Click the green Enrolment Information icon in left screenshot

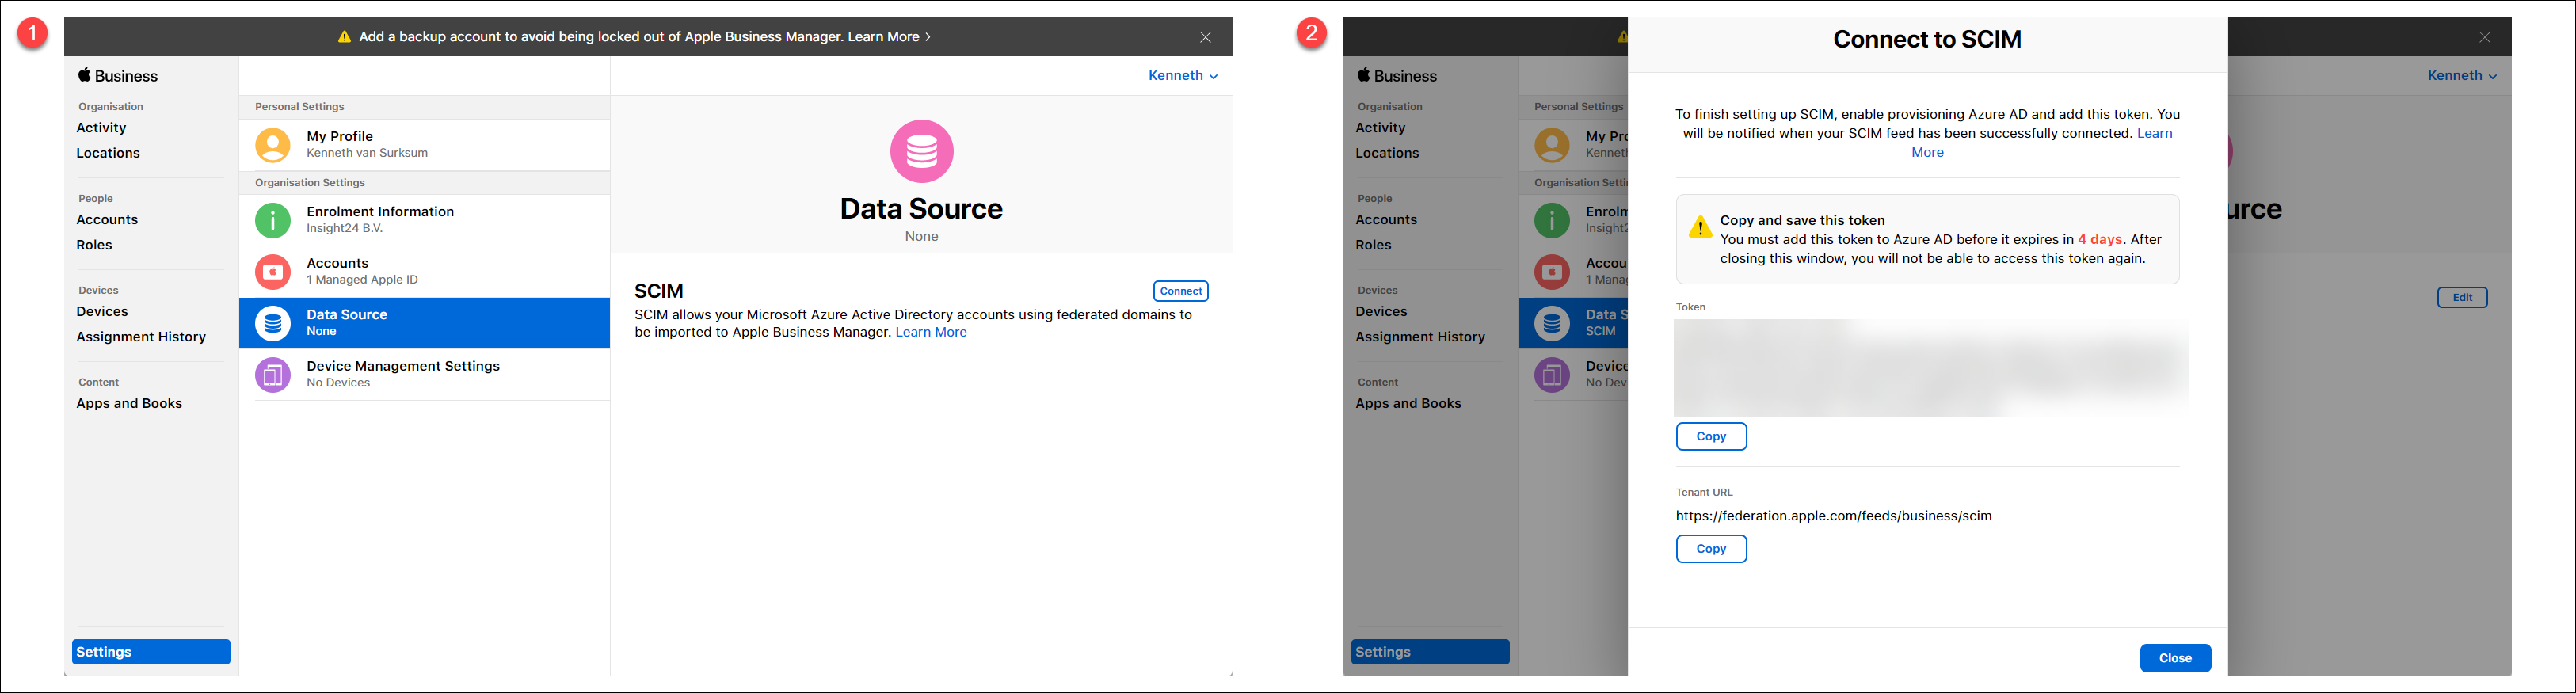(x=272, y=220)
